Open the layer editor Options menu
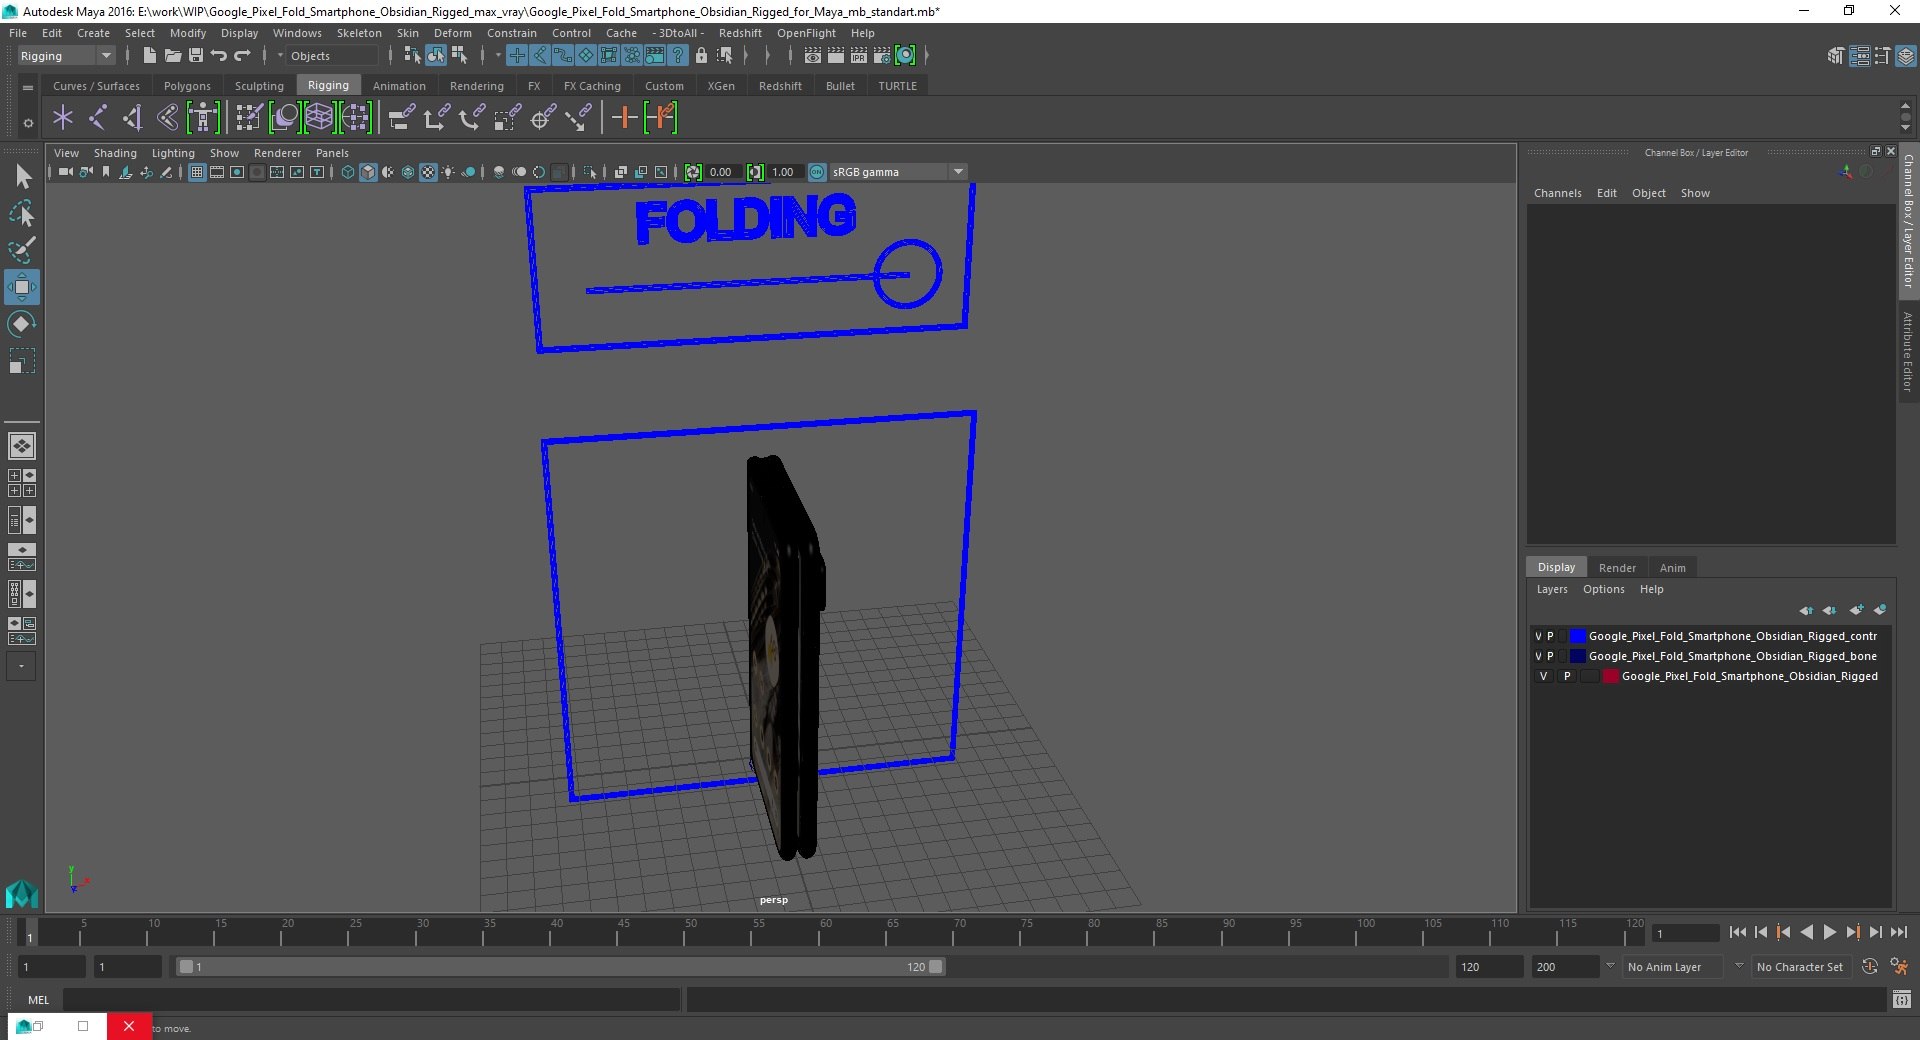The image size is (1920, 1040). pos(1603,589)
